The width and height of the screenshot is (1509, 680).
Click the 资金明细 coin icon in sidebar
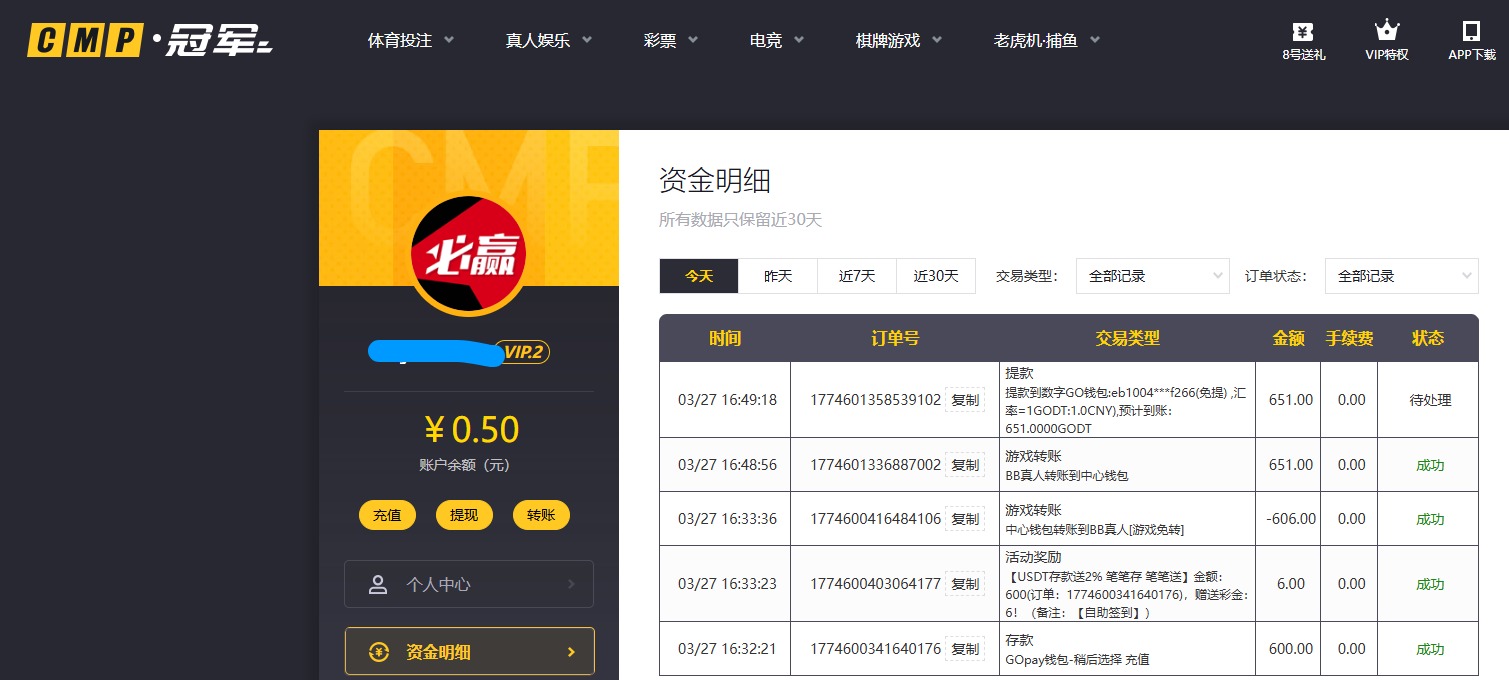tap(379, 651)
